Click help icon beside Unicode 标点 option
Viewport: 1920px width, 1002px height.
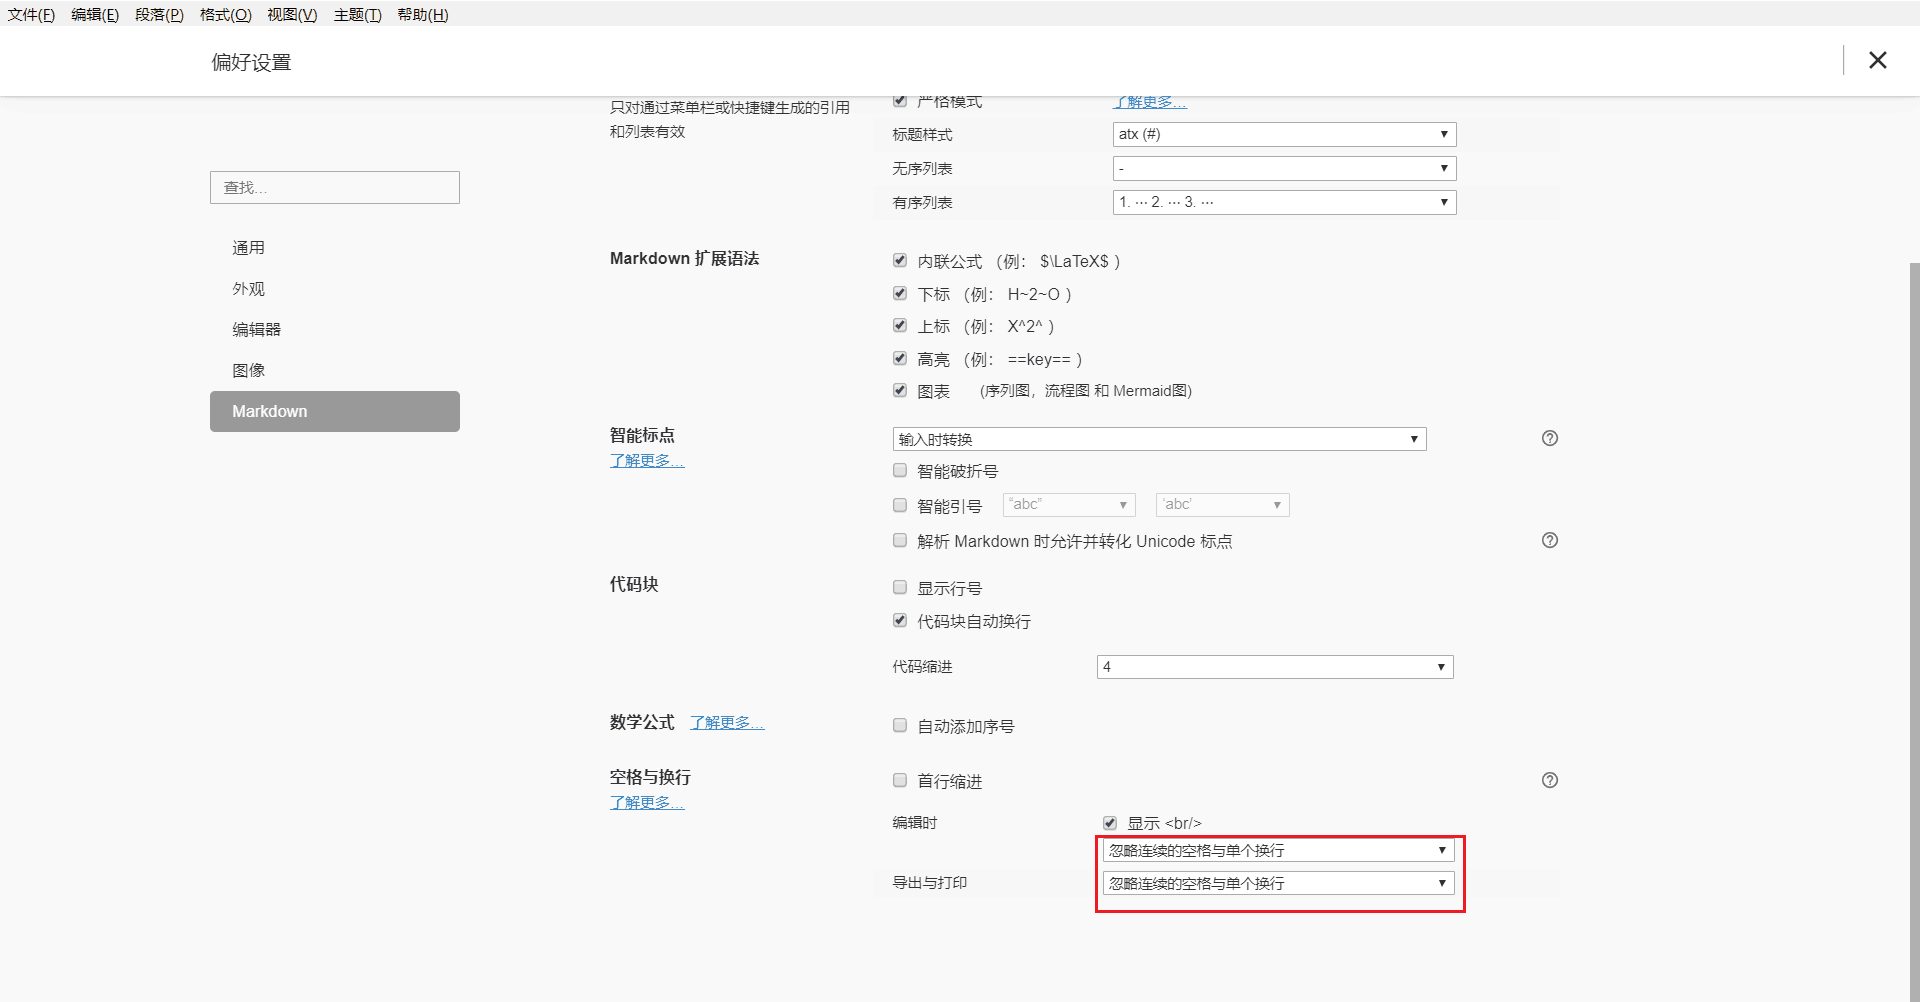tap(1549, 540)
